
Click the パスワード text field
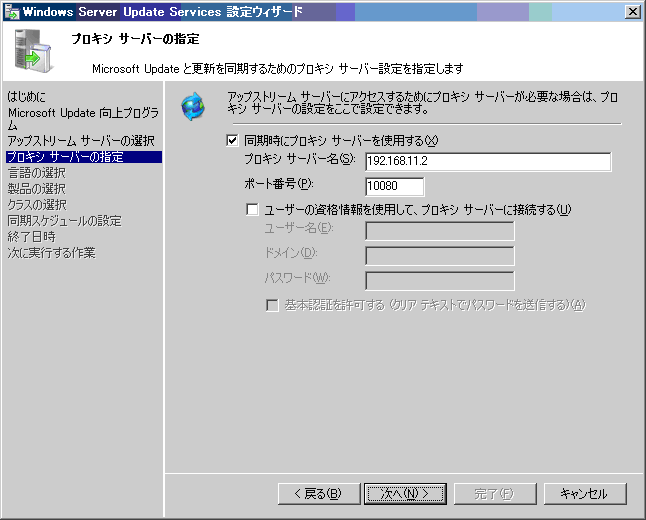tap(440, 281)
